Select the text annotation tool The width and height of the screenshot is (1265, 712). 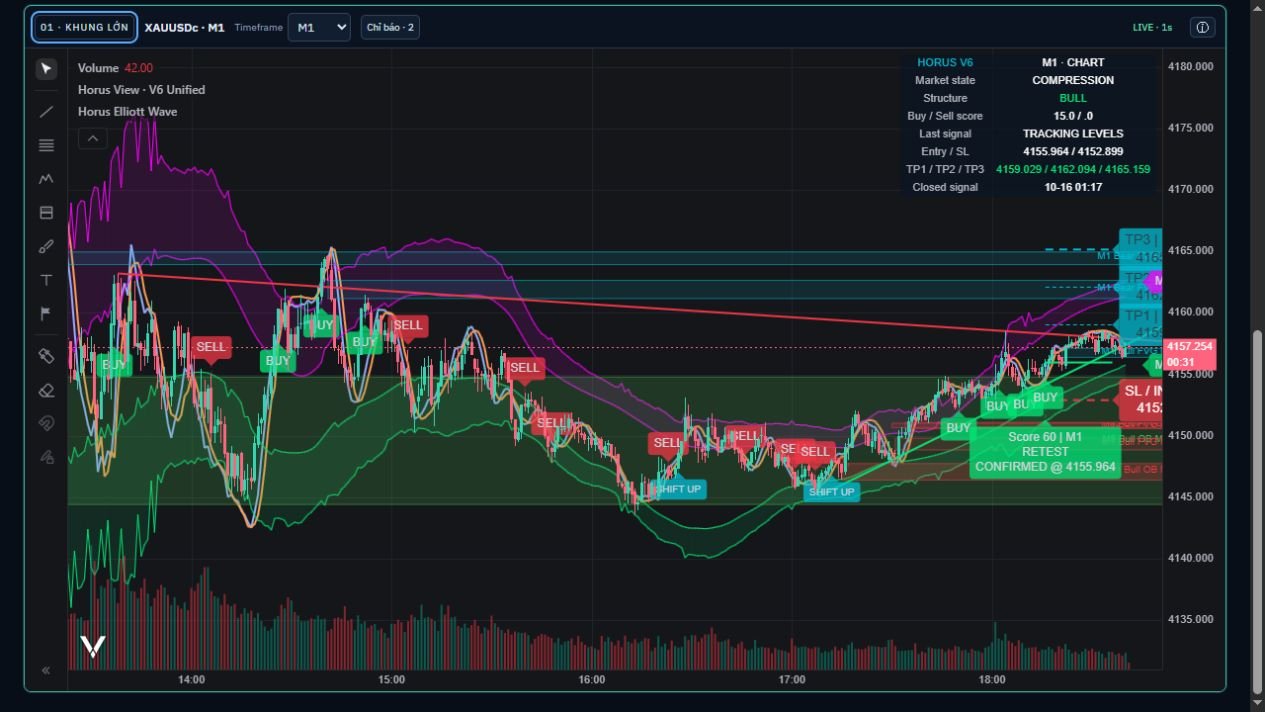pyautogui.click(x=46, y=280)
